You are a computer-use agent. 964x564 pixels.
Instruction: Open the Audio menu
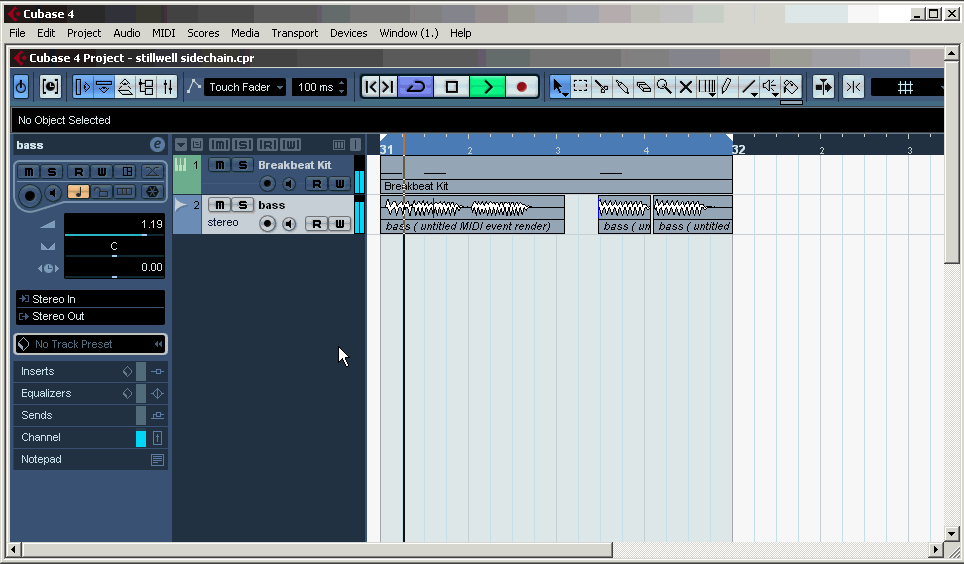point(127,33)
